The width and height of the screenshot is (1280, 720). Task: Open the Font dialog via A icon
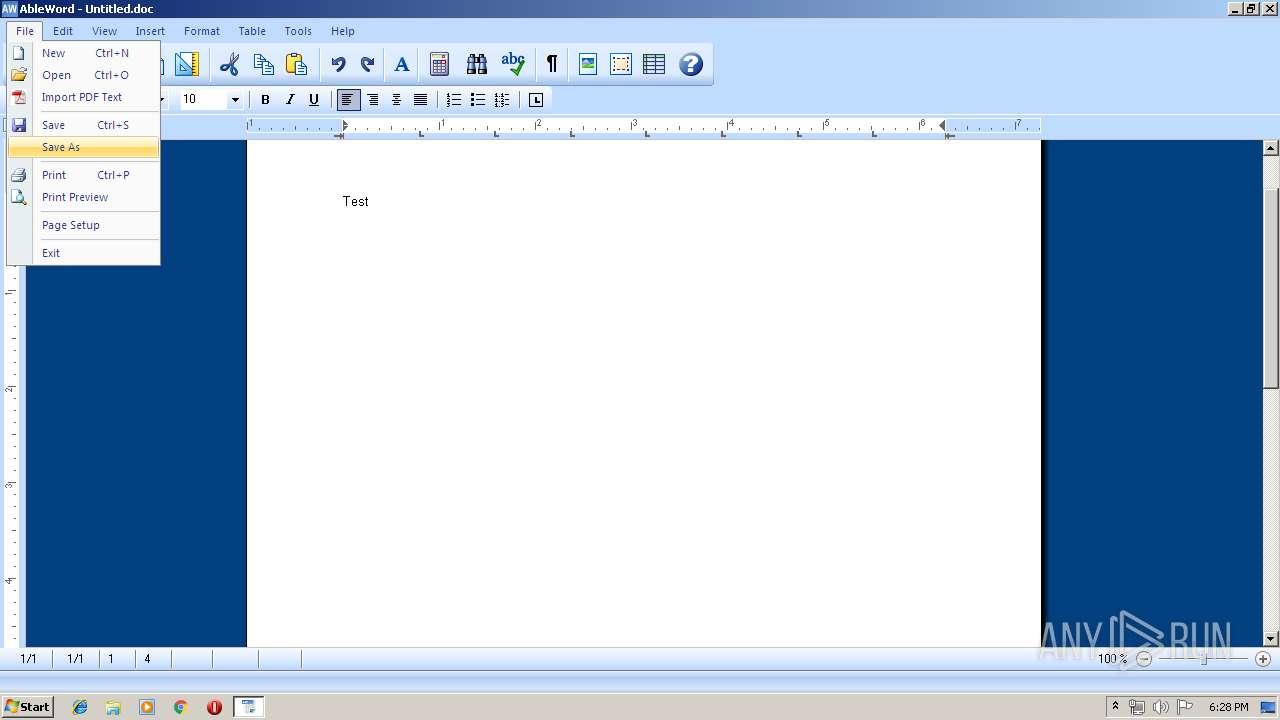(x=402, y=65)
